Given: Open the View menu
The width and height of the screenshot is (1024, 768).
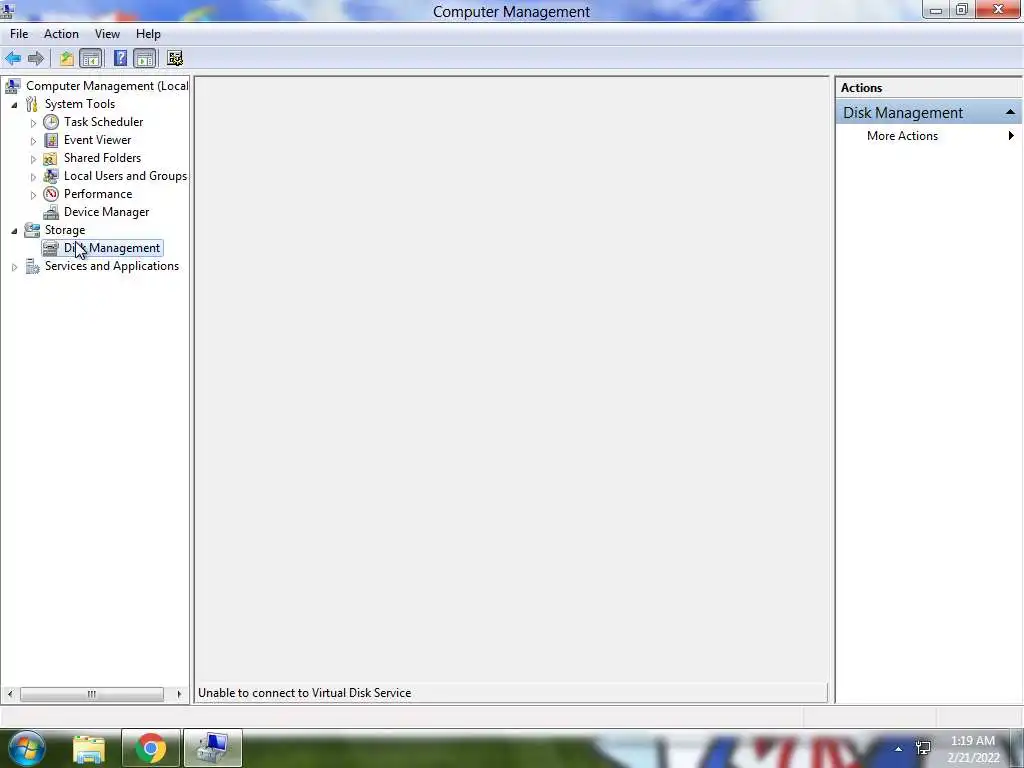Looking at the screenshot, I should point(107,34).
